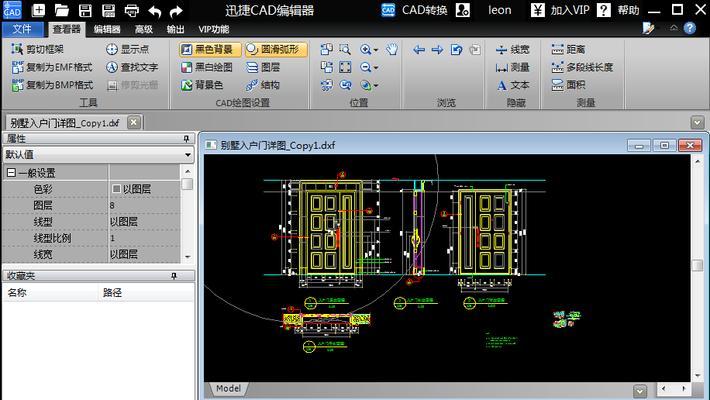This screenshot has height=400, width=710.
Task: Open the 文件 file menu
Action: click(x=22, y=29)
